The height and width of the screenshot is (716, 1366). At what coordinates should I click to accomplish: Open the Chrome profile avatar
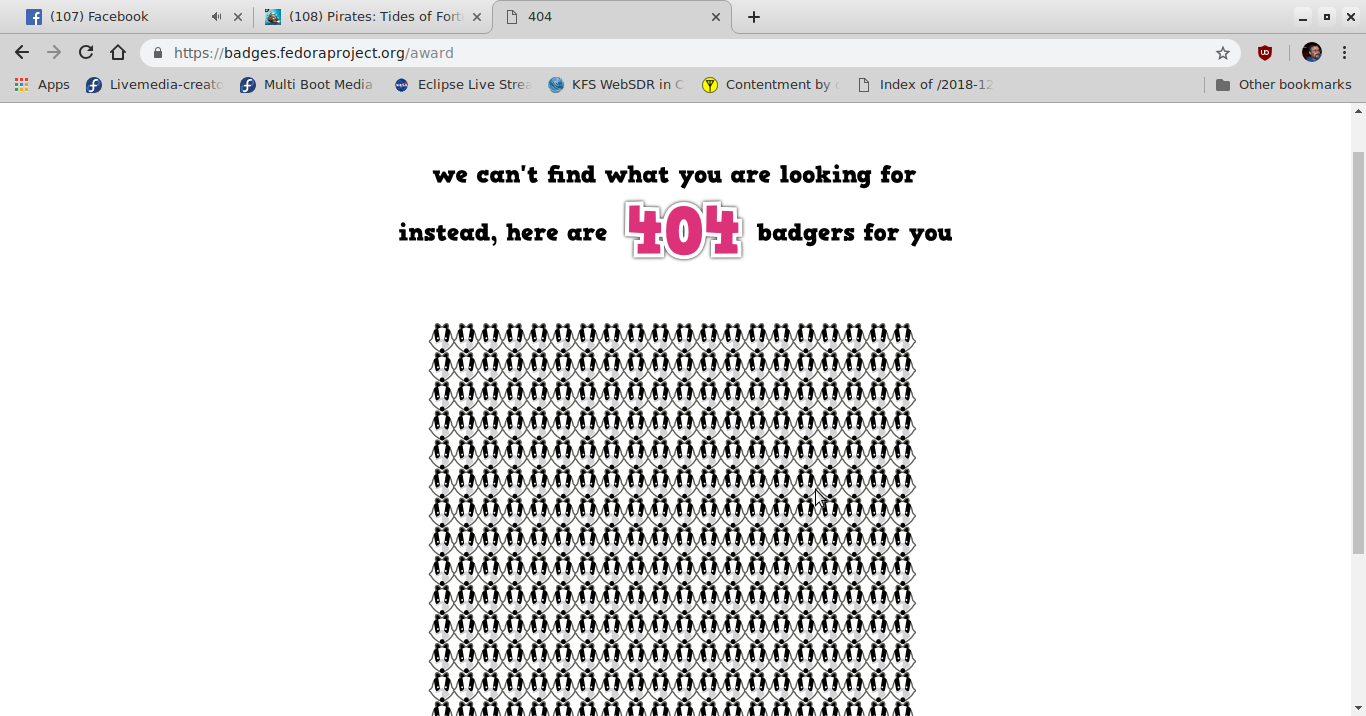point(1312,53)
